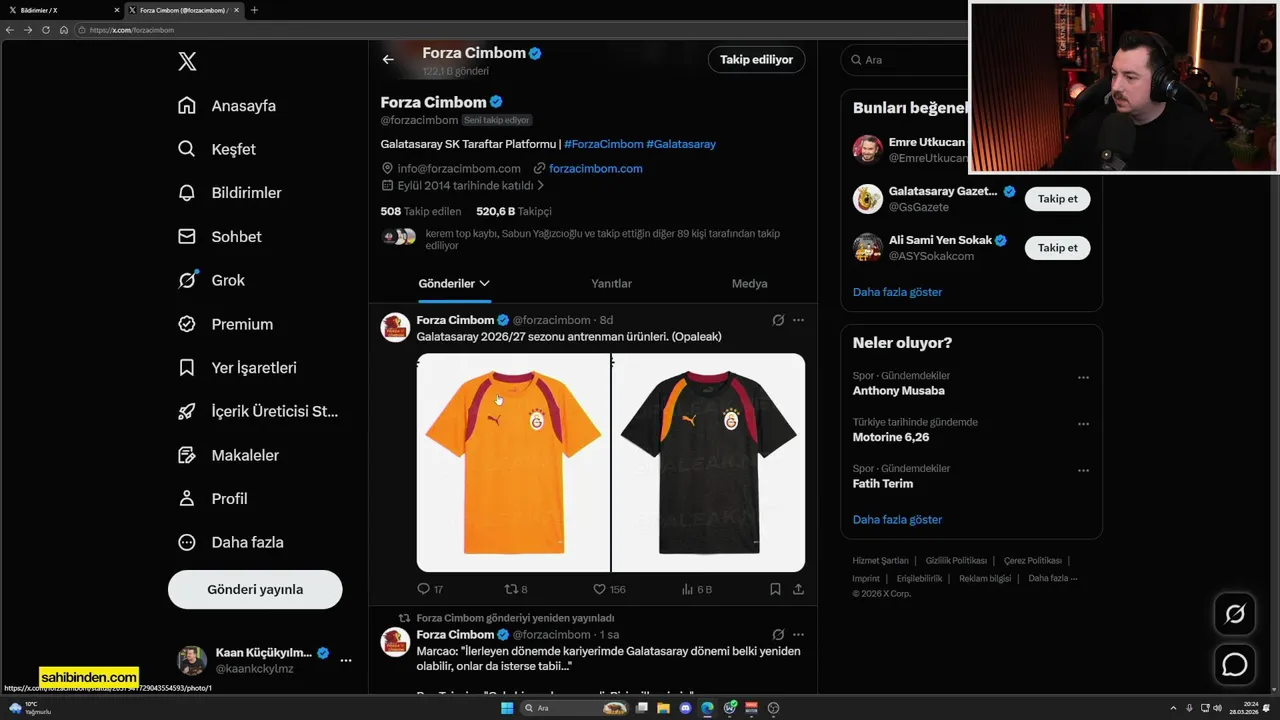Image resolution: width=1280 pixels, height=720 pixels.
Task: Open Microsoft Edge taskbar icon
Action: tap(707, 708)
